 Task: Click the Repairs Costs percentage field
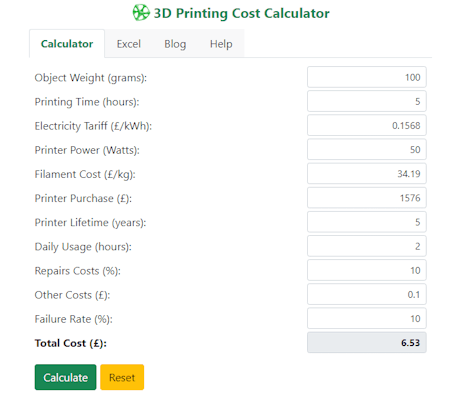tap(367, 270)
